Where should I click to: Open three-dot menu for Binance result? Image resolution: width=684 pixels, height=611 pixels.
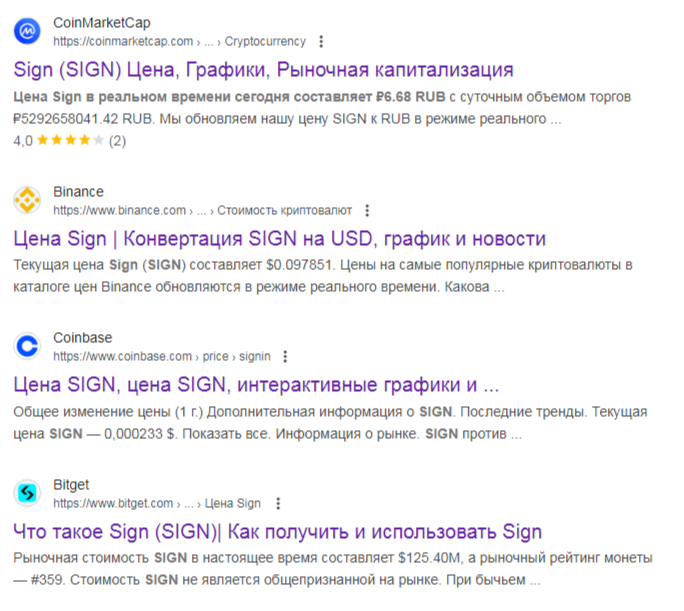[x=367, y=211]
